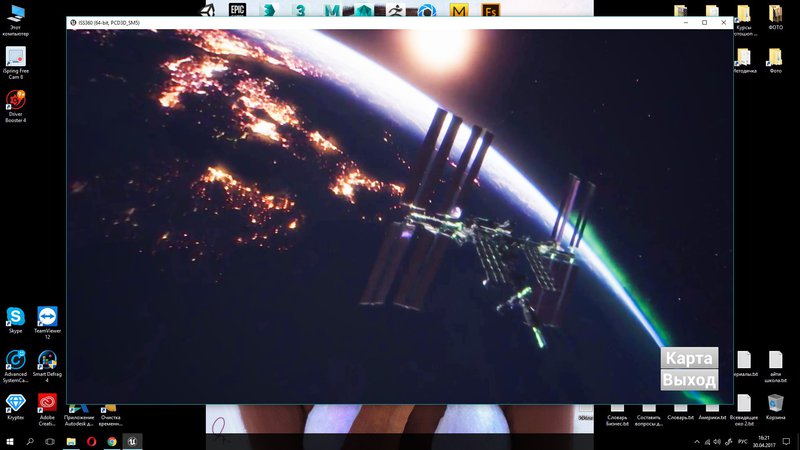Open the taskbar clock and date

(x=766, y=441)
